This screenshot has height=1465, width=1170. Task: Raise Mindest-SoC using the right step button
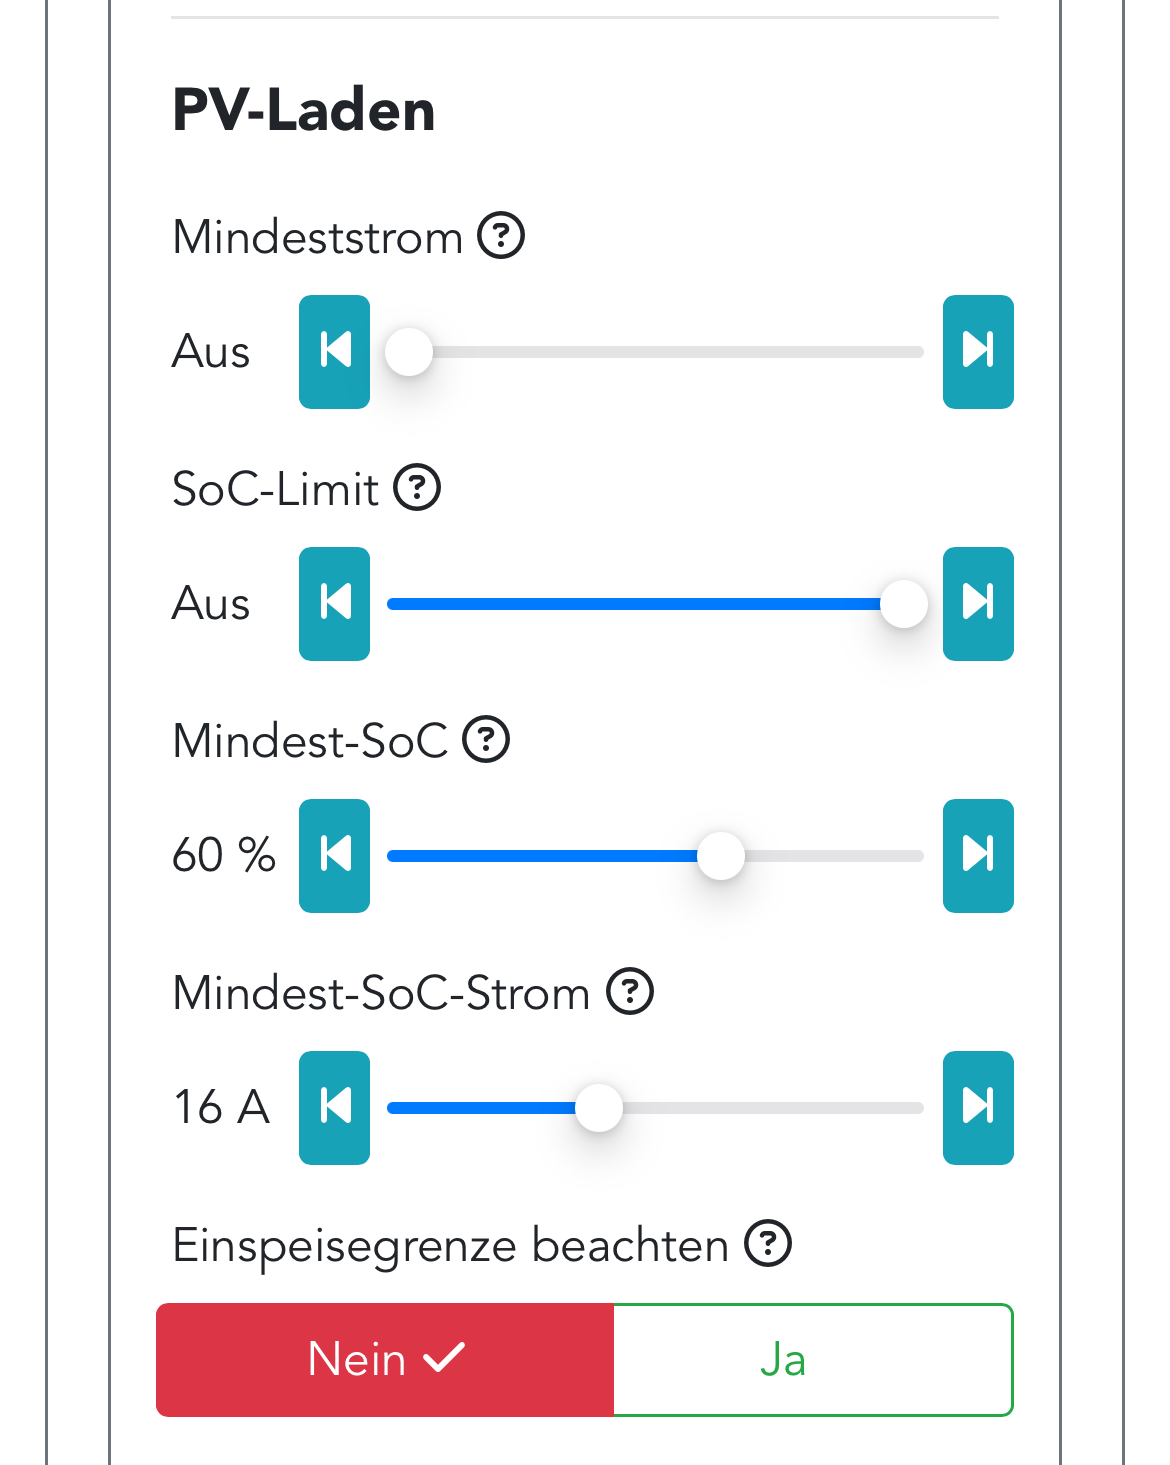coord(978,856)
